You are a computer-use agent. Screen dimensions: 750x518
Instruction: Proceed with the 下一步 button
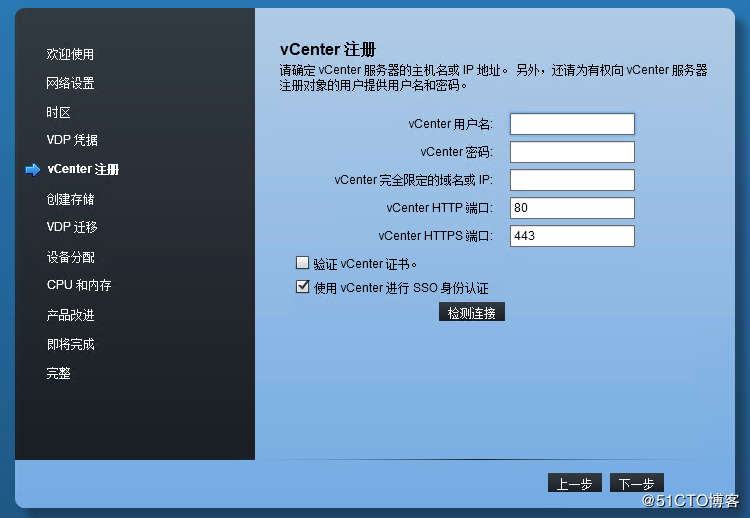pyautogui.click(x=637, y=483)
